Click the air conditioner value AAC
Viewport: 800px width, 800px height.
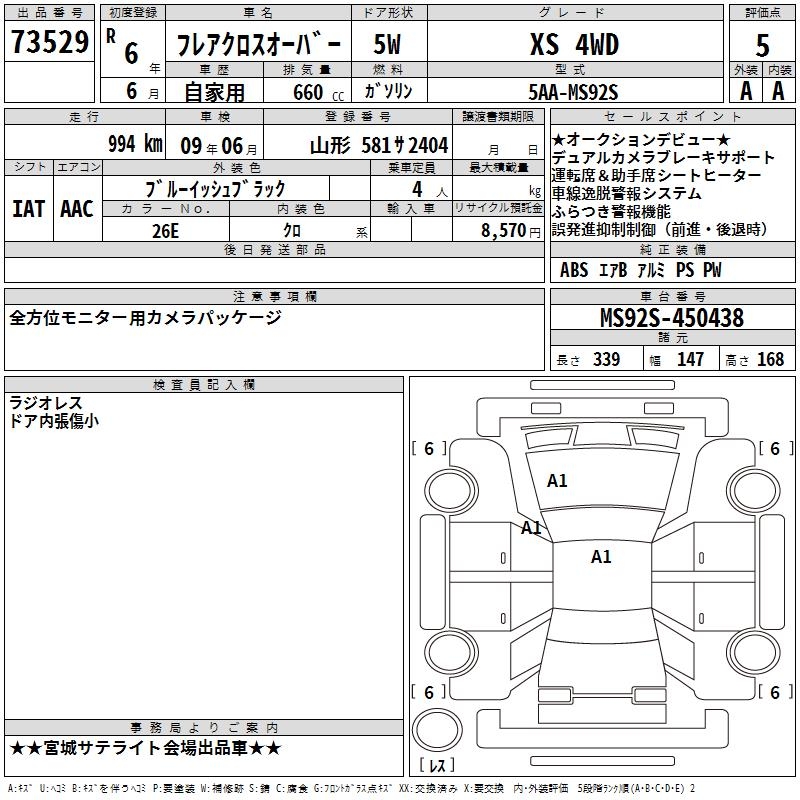click(x=77, y=209)
